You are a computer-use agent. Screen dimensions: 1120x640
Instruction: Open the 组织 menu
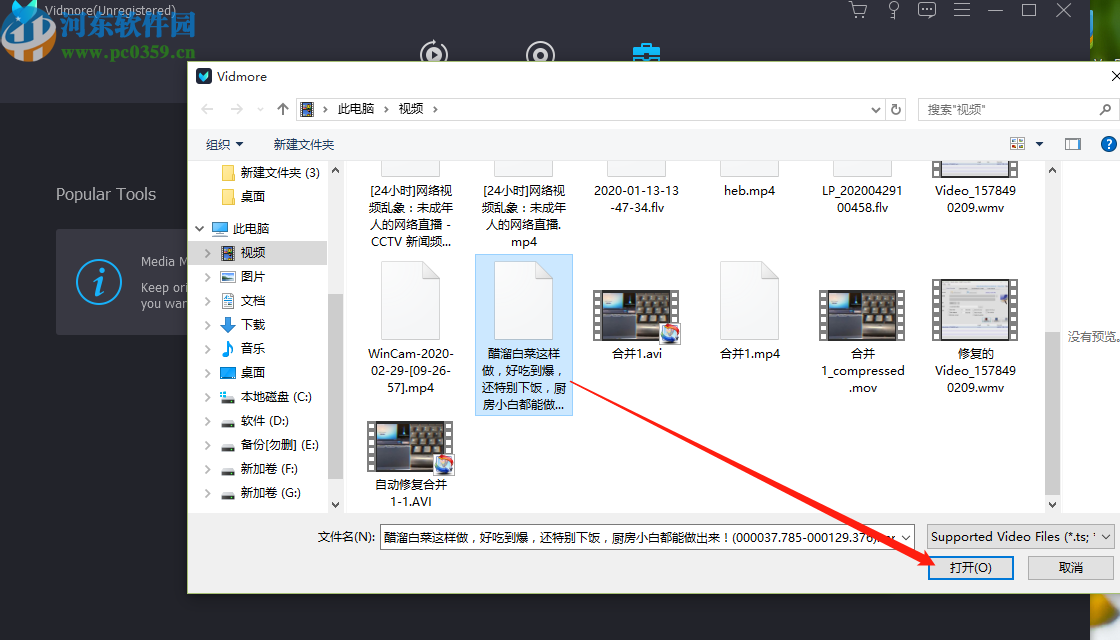(x=224, y=144)
